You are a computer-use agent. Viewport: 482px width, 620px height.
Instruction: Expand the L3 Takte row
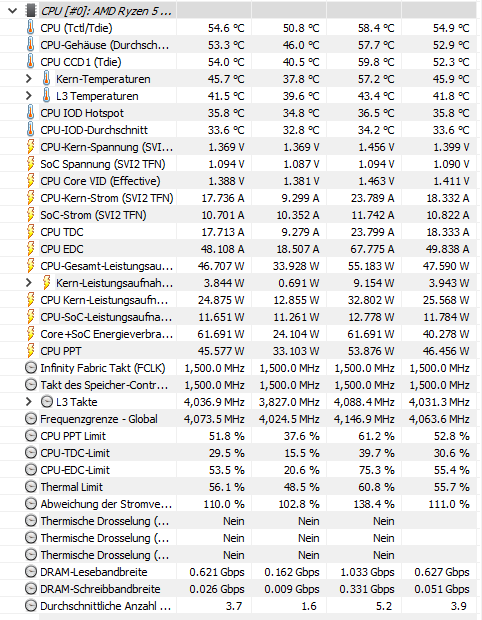pyautogui.click(x=28, y=402)
